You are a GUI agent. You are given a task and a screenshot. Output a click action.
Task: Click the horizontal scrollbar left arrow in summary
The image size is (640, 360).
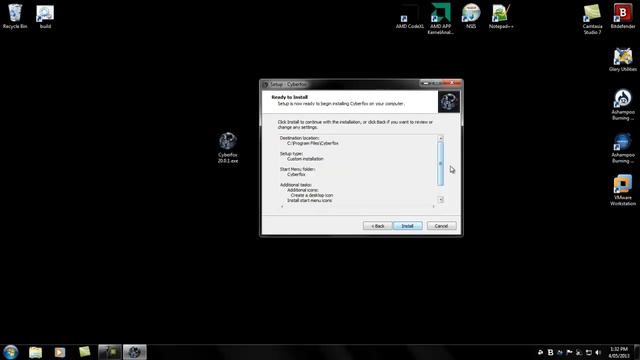(282, 207)
